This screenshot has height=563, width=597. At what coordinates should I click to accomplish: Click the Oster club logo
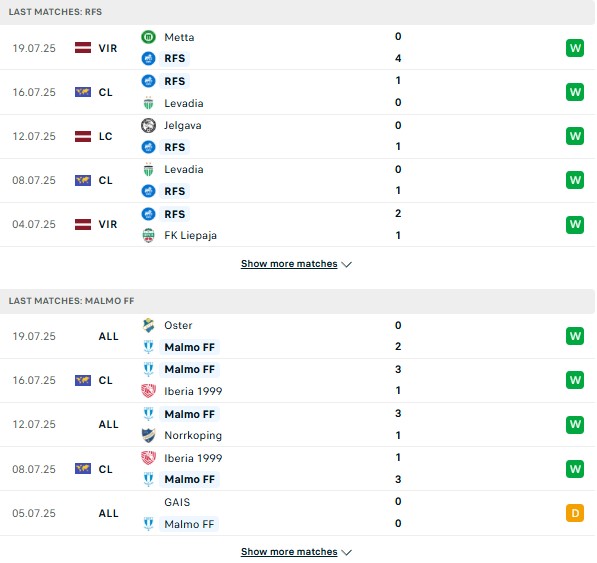[148, 325]
